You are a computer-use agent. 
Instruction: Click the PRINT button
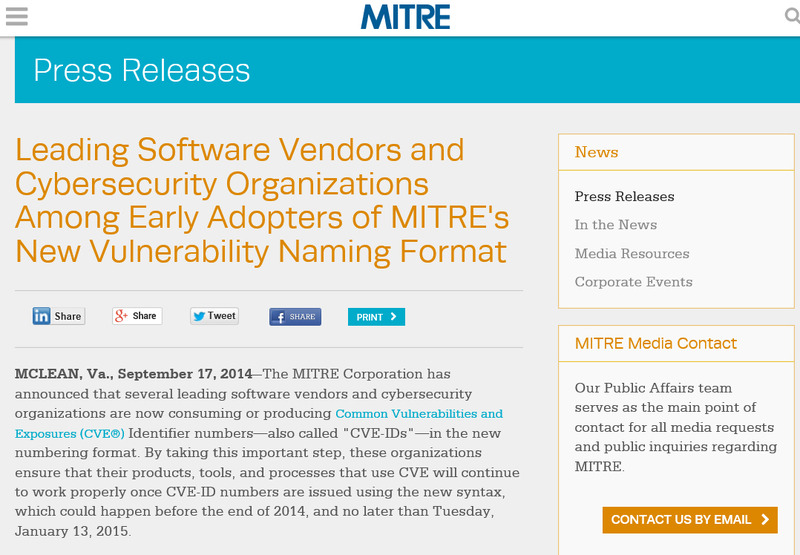[x=376, y=317]
